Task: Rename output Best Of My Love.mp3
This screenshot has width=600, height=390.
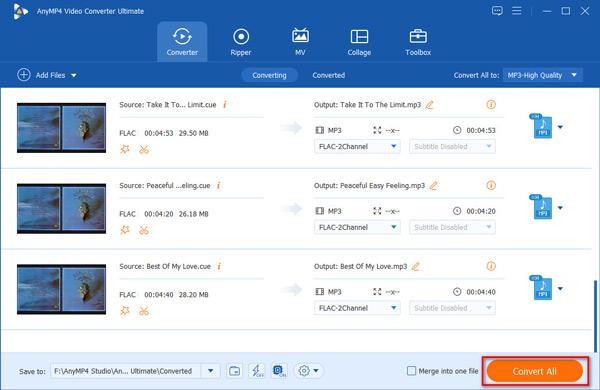Action: pyautogui.click(x=416, y=266)
